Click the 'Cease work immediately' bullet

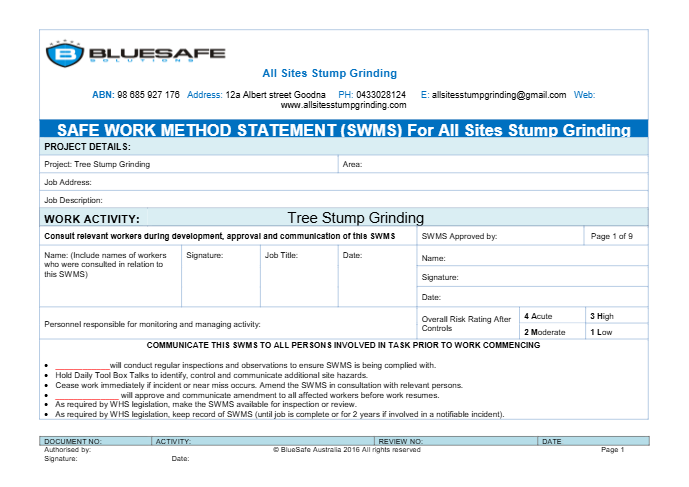[x=259, y=385]
